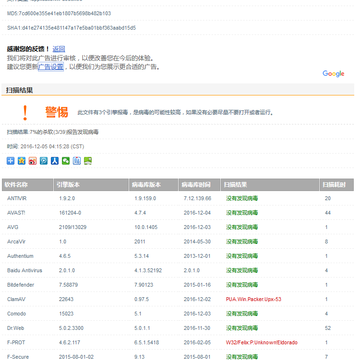Share via green WeChat icon

click(66, 161)
